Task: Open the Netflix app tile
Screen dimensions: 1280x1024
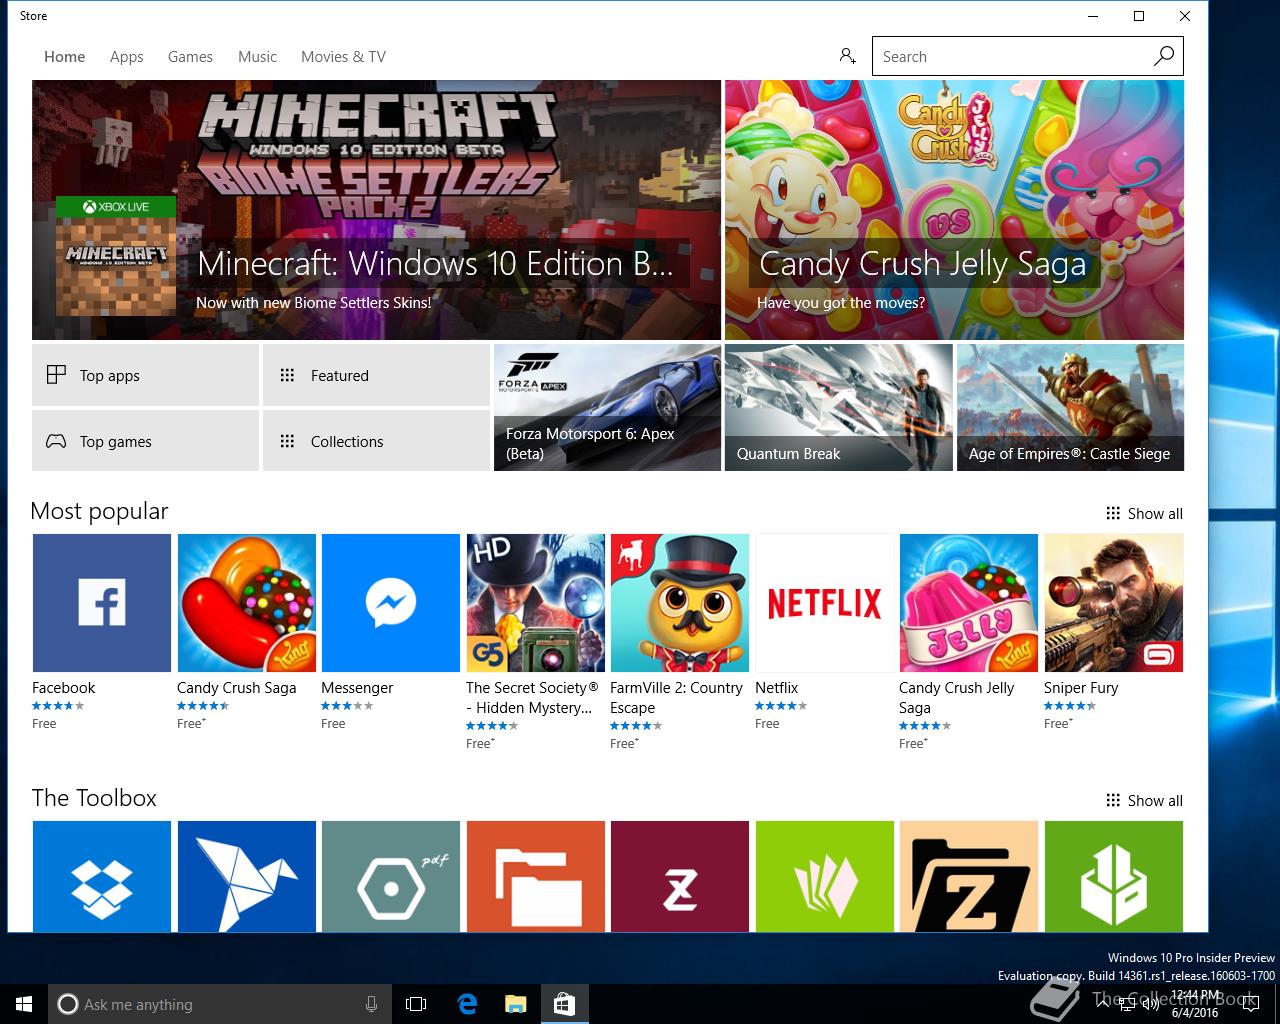Action: click(824, 603)
